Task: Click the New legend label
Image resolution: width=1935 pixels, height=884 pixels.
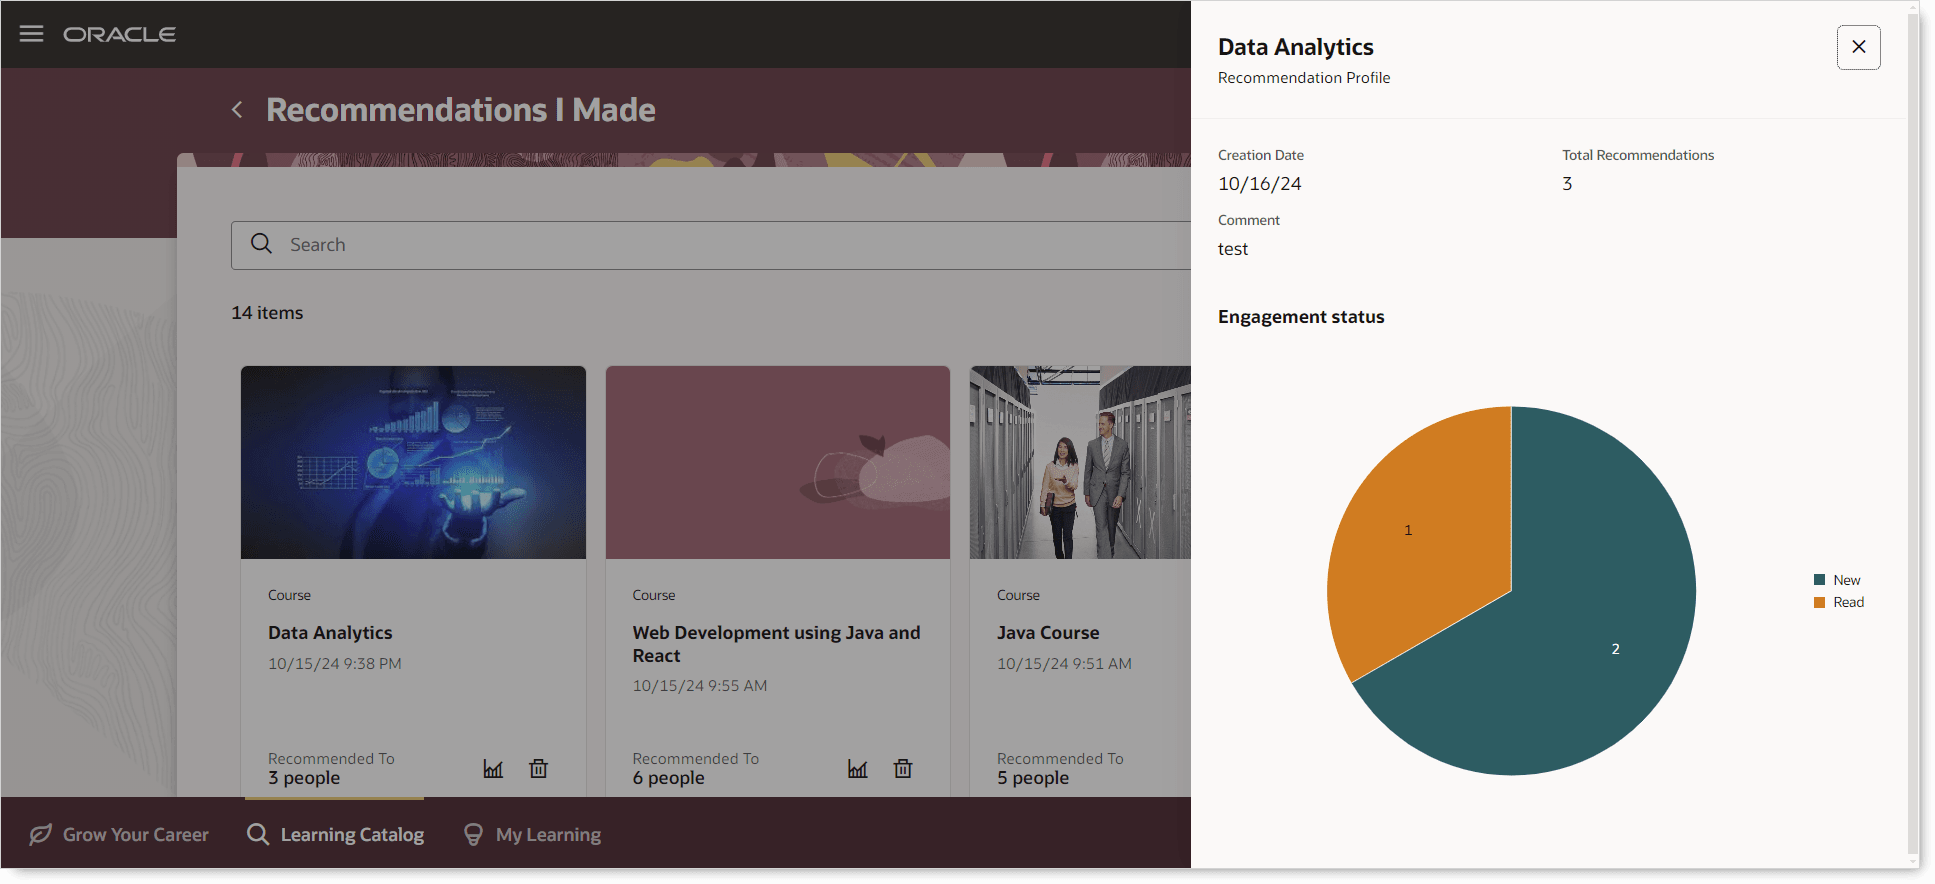Action: (1846, 580)
